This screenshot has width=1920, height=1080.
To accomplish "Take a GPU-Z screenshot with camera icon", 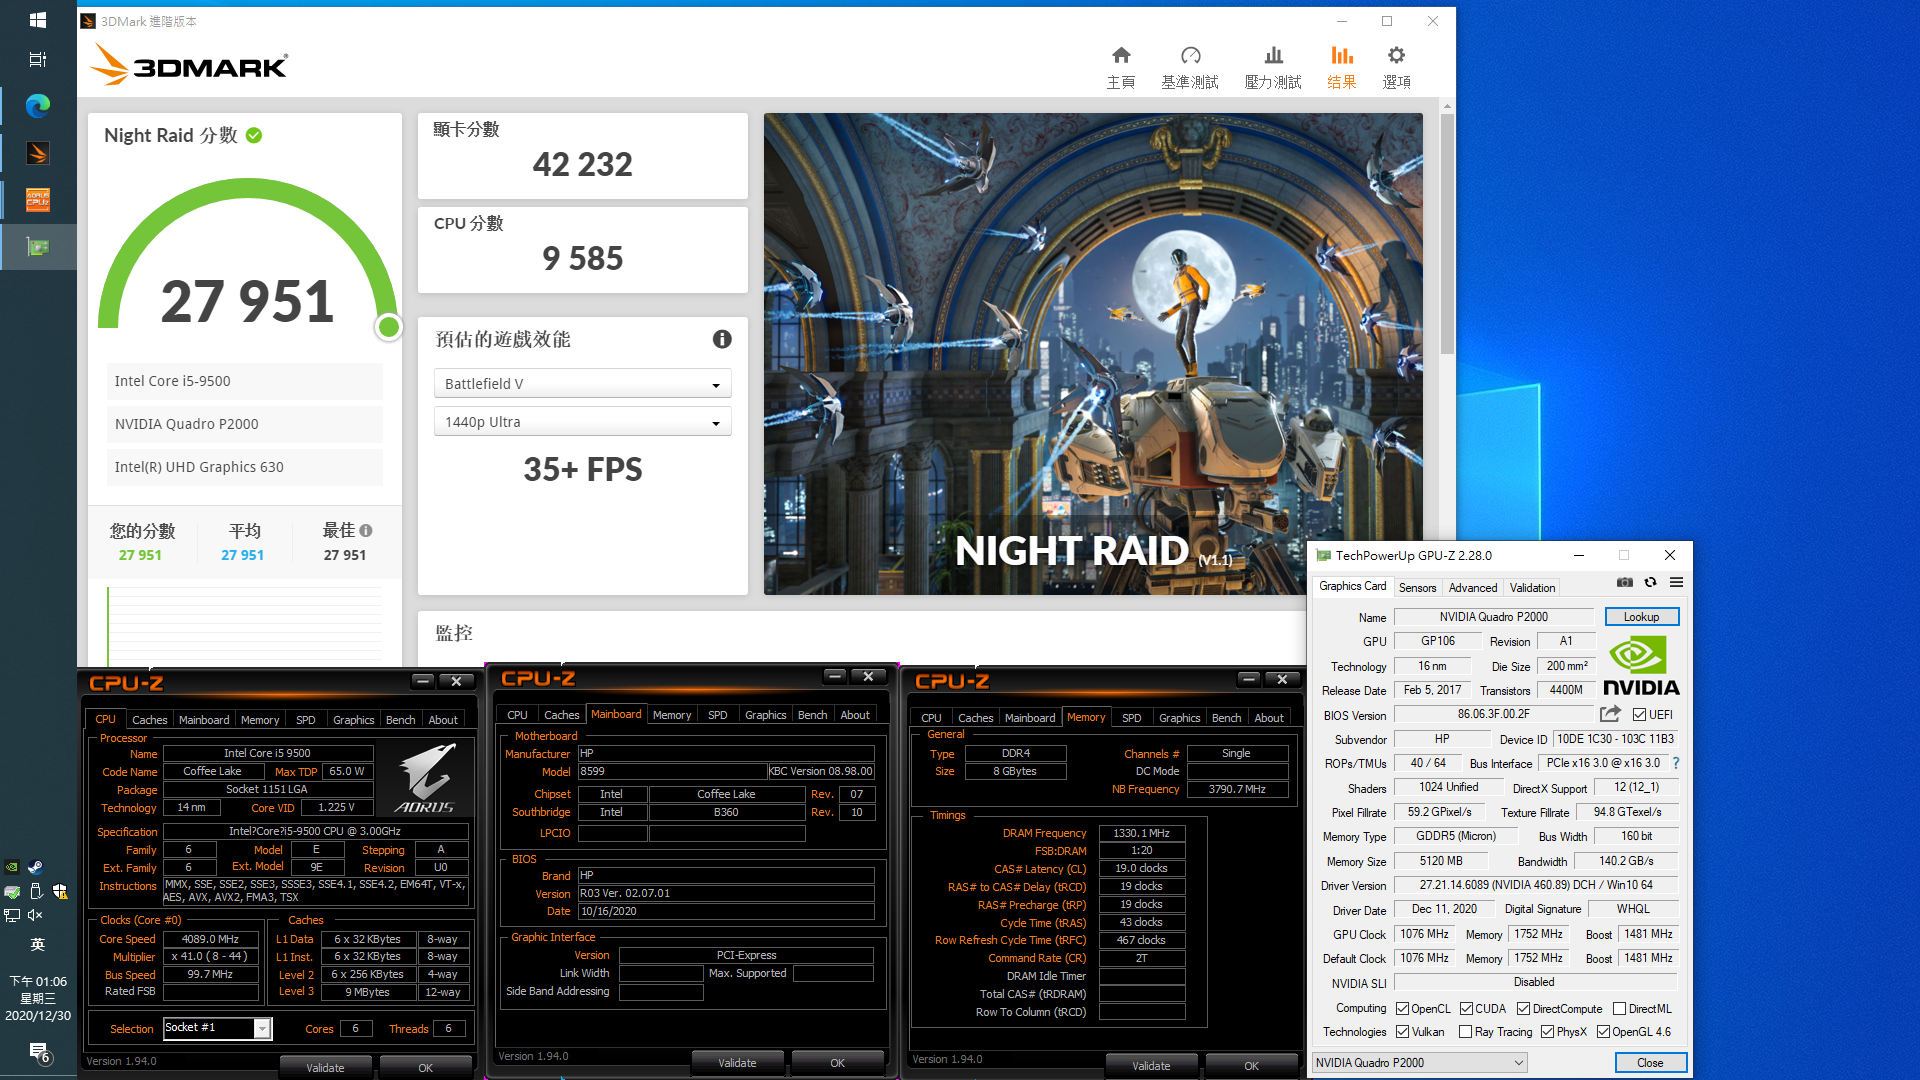I will click(x=1625, y=582).
